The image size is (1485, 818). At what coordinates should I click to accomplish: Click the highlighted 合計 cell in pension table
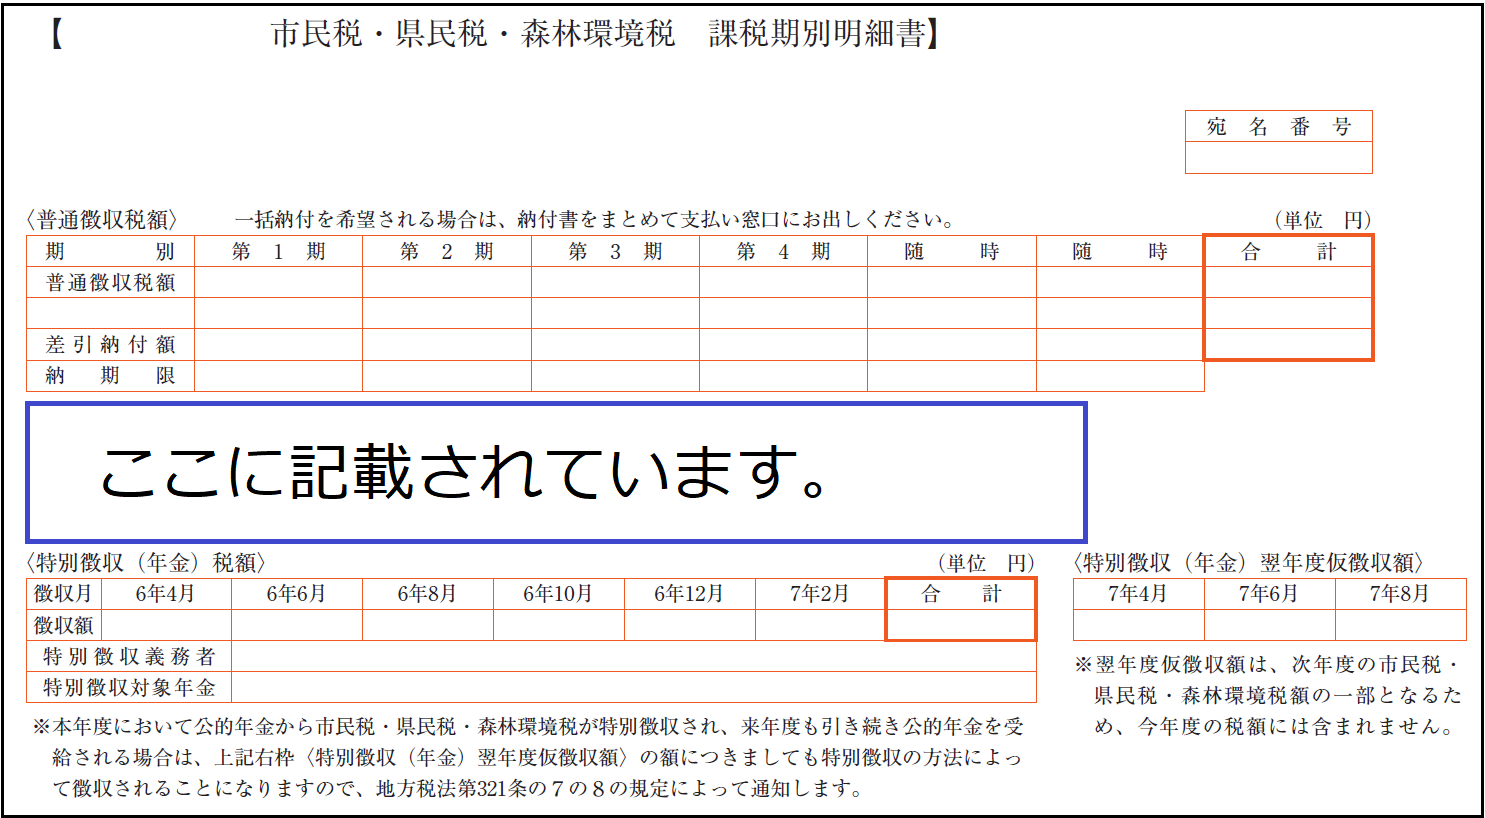coord(960,593)
